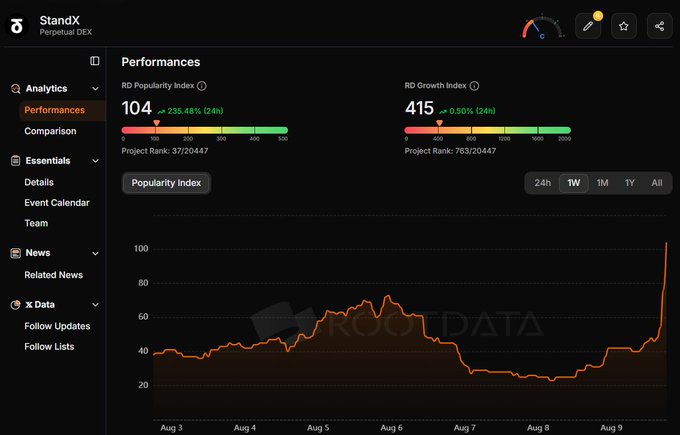Open info tooltip for RD Growth Index

click(x=474, y=86)
